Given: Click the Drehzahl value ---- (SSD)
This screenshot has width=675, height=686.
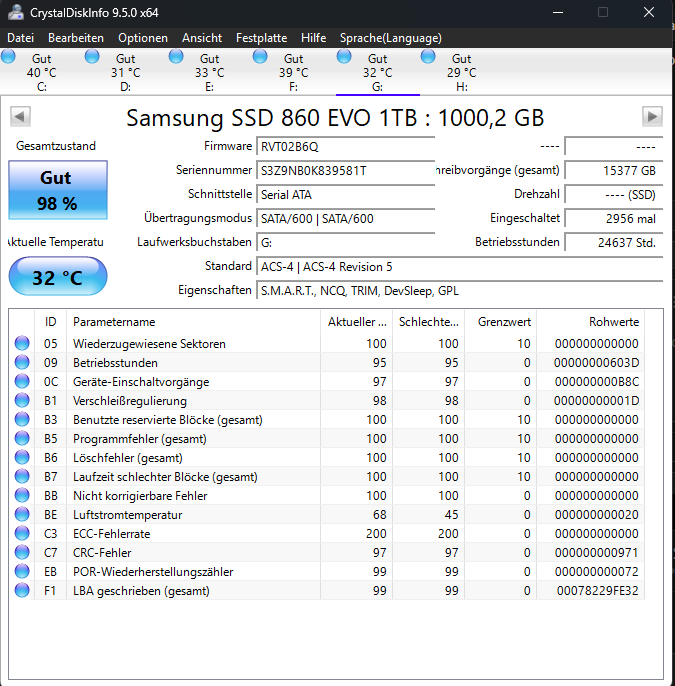Looking at the screenshot, I should tap(614, 195).
